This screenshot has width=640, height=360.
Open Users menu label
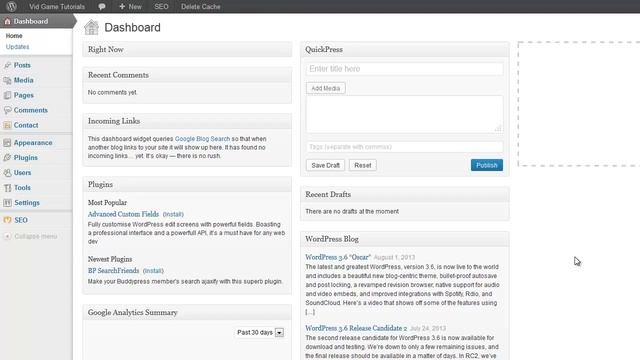point(22,173)
